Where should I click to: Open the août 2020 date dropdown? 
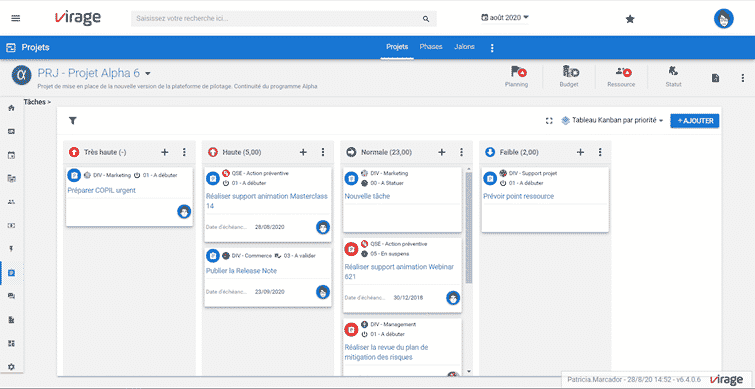tap(505, 17)
